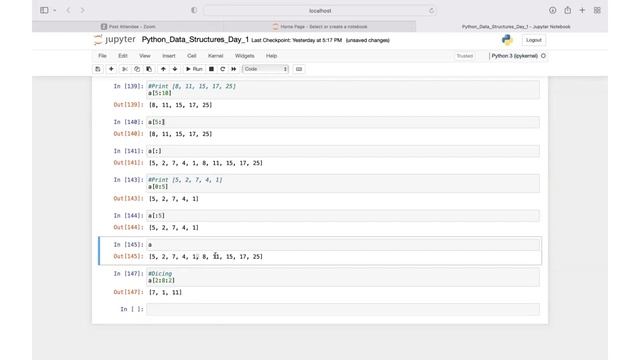Click input cell 144 containing a[:5]

(x=343, y=216)
